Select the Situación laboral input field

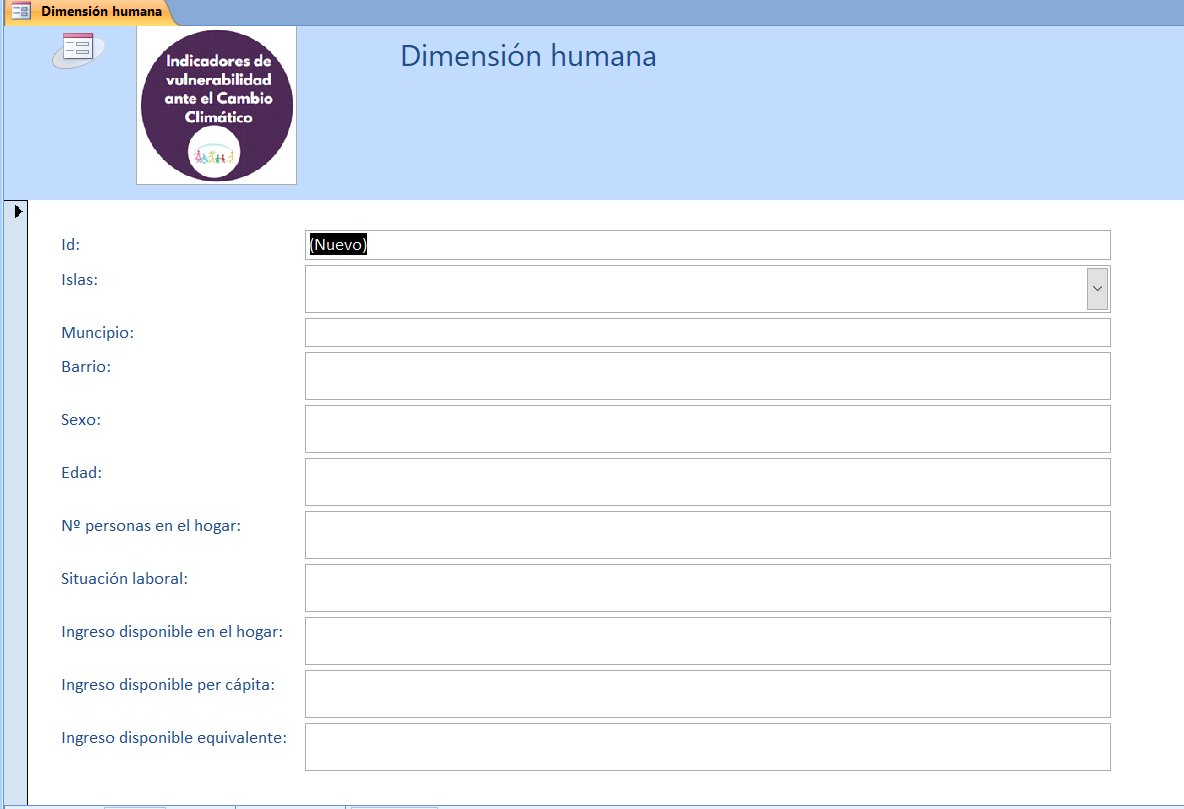click(707, 588)
